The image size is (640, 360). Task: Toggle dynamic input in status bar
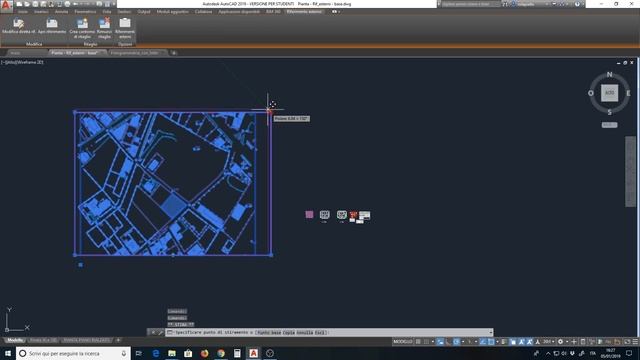pyautogui.click(x=440, y=342)
